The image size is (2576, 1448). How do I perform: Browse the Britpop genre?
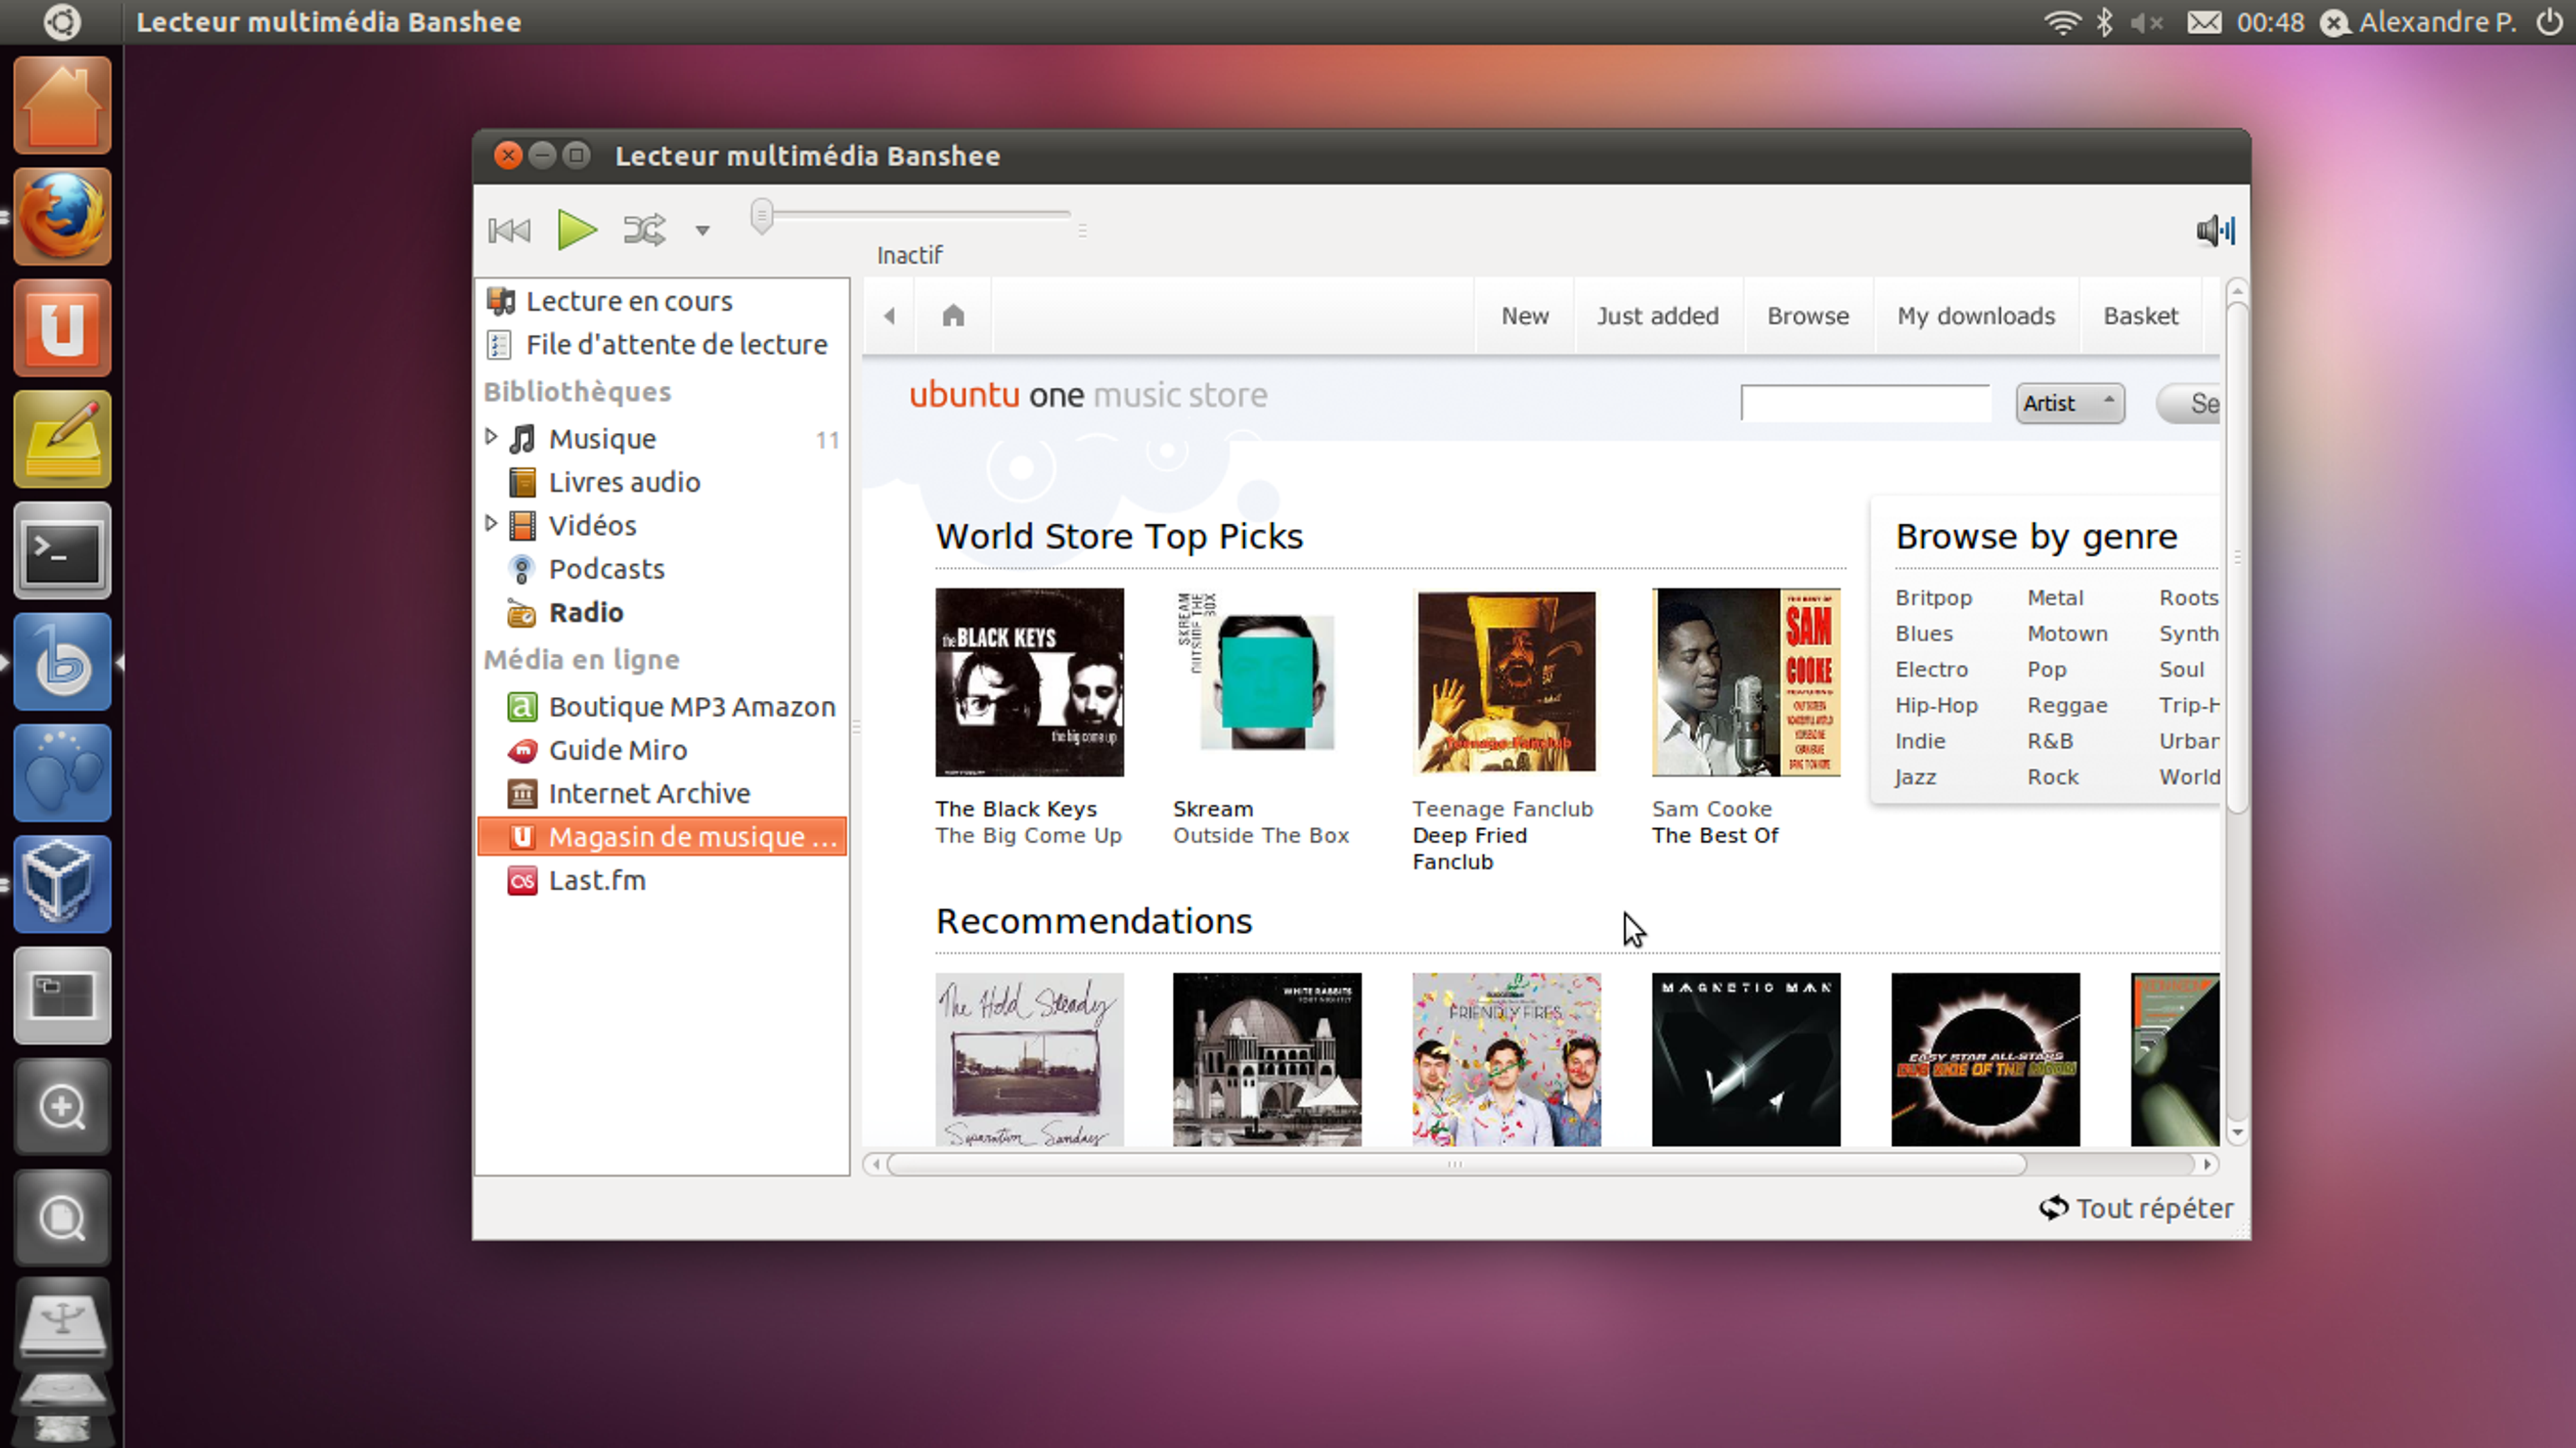[x=1933, y=597]
